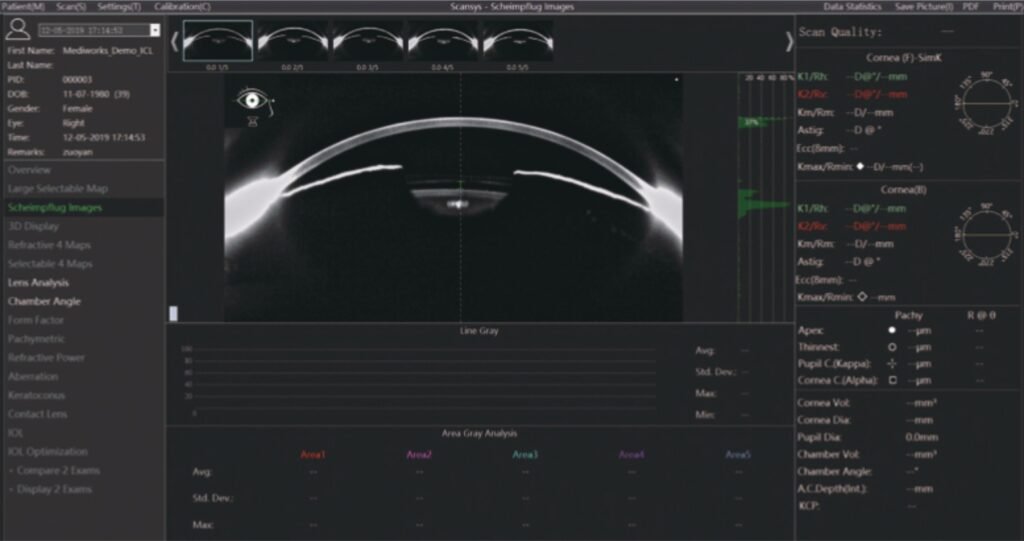Image resolution: width=1024 pixels, height=541 pixels.
Task: Select the third Scheimpflug thumbnail 3/5
Action: pyautogui.click(x=367, y=41)
